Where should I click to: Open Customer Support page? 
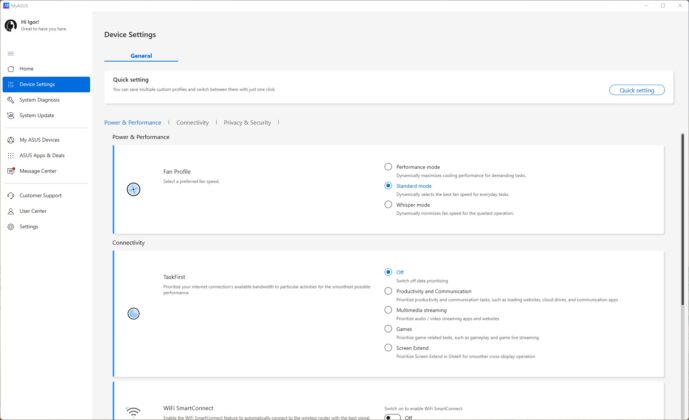(46, 196)
